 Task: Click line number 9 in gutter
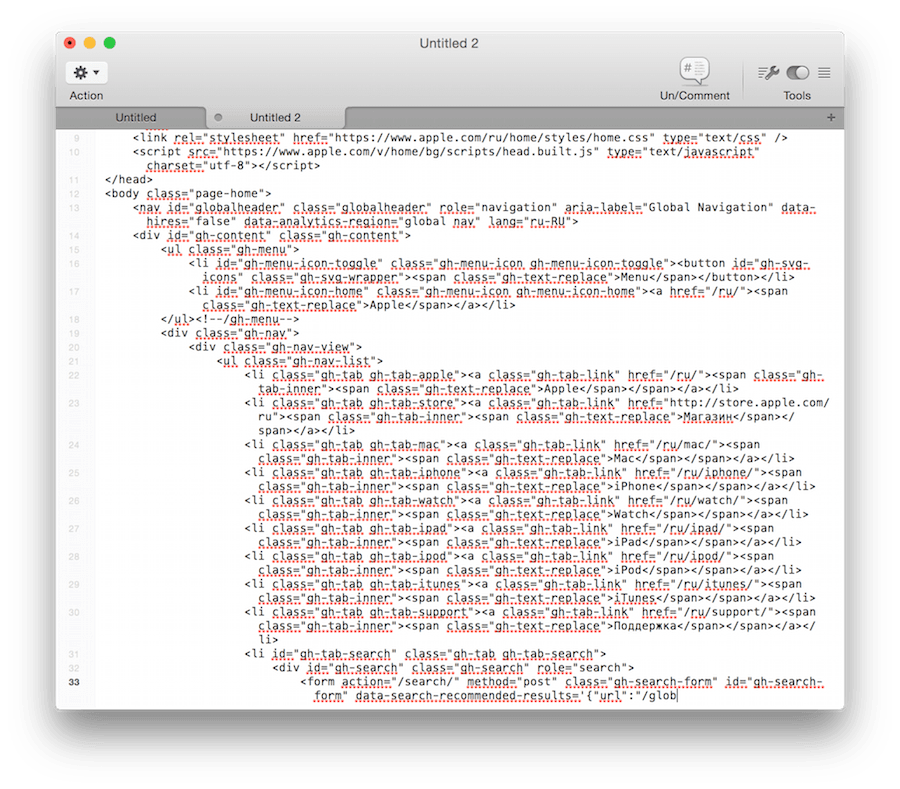(x=76, y=138)
